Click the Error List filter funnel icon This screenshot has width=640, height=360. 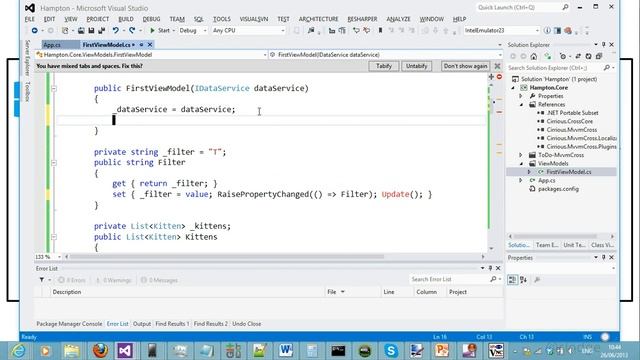coord(42,280)
